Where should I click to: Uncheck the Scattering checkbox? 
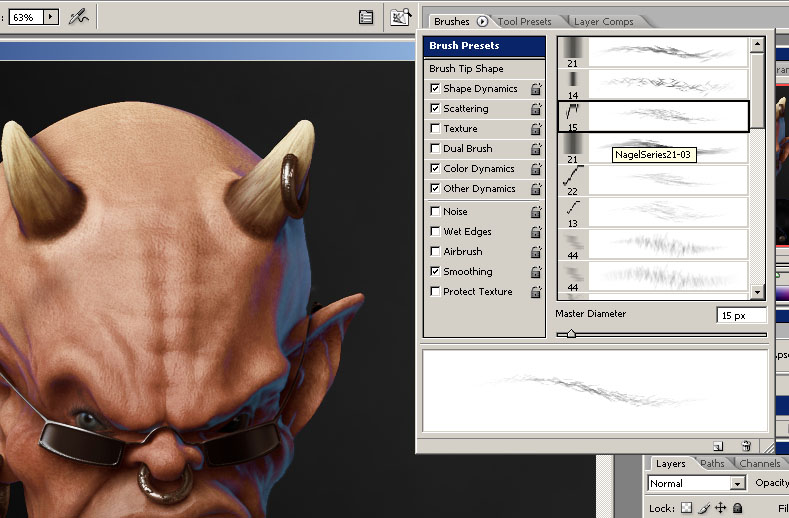coord(435,108)
